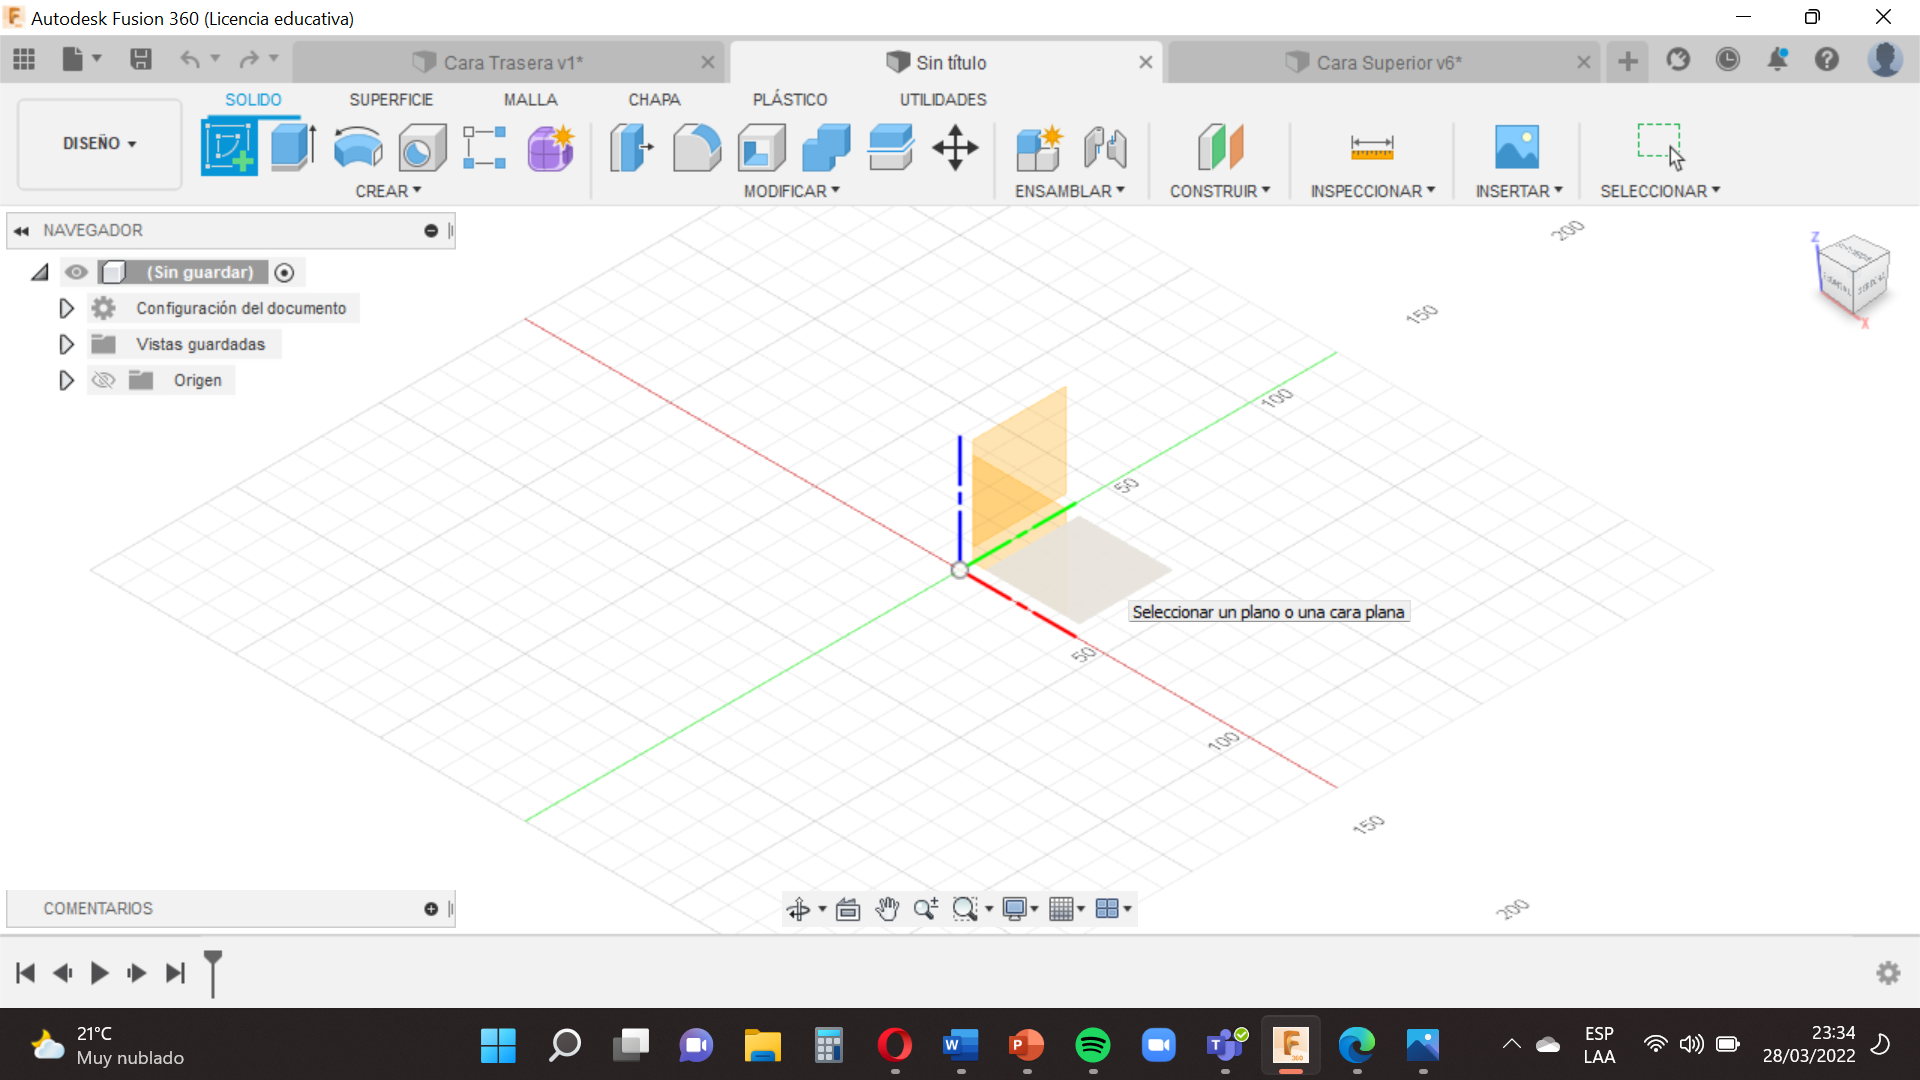This screenshot has width=1920, height=1080.
Task: Open Spotify from the taskbar
Action: (x=1093, y=1045)
